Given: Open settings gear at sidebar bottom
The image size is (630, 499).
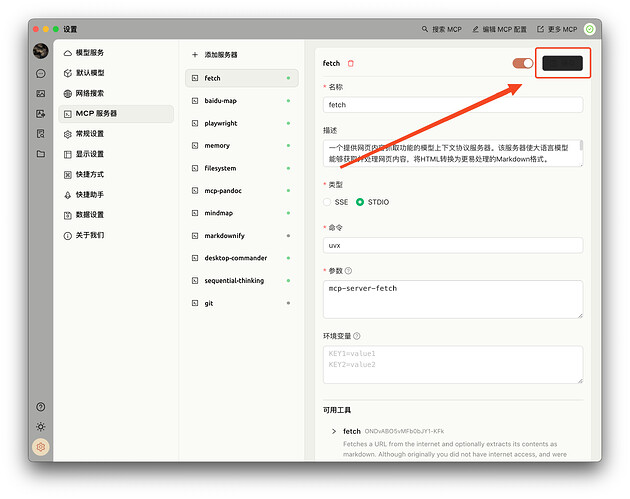Looking at the screenshot, I should 41,447.
